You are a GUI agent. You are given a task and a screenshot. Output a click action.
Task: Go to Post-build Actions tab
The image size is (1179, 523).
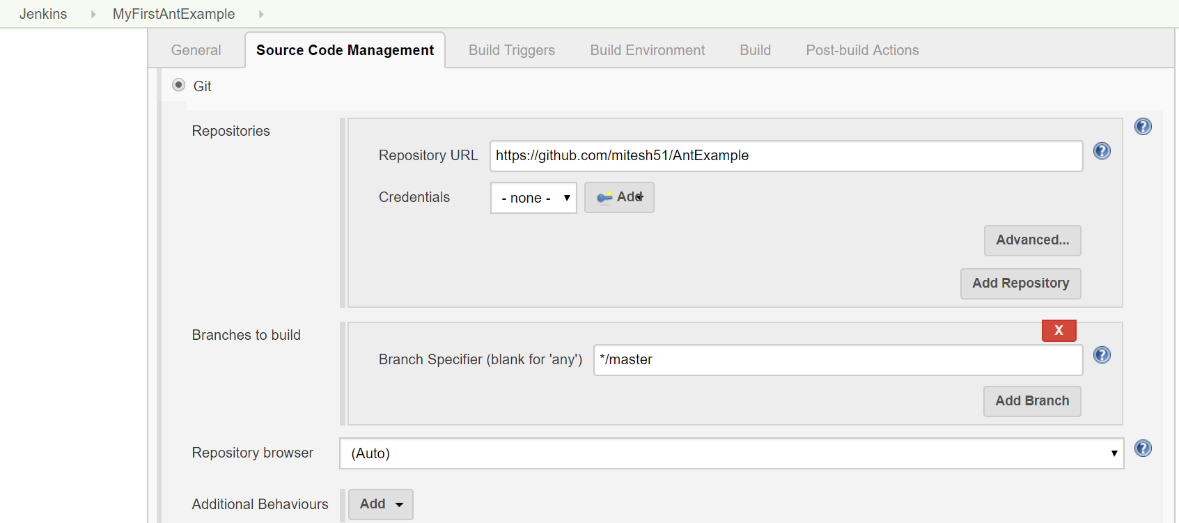click(862, 50)
